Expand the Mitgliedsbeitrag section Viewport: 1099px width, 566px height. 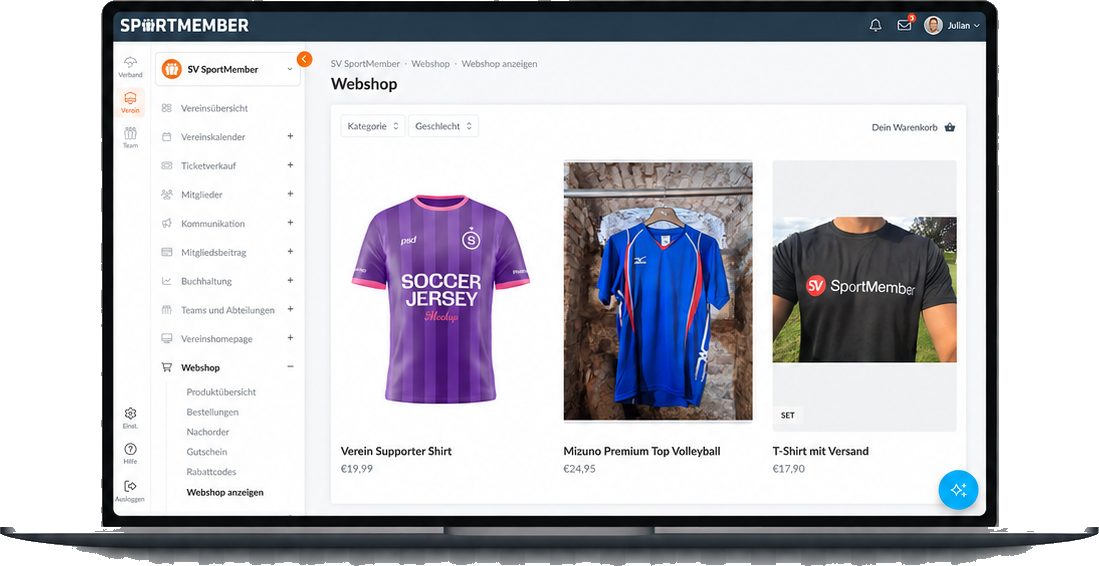(x=290, y=251)
